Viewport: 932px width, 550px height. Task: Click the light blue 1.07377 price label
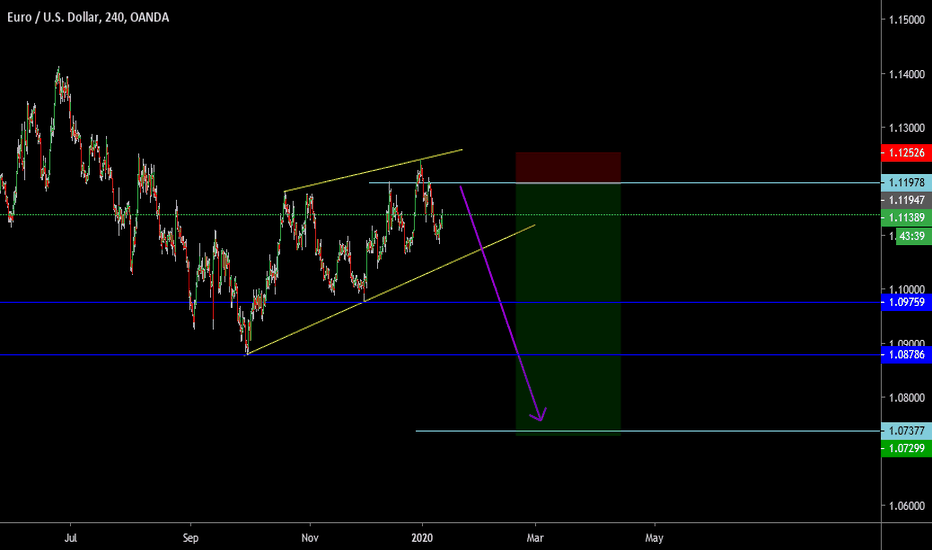click(x=905, y=431)
